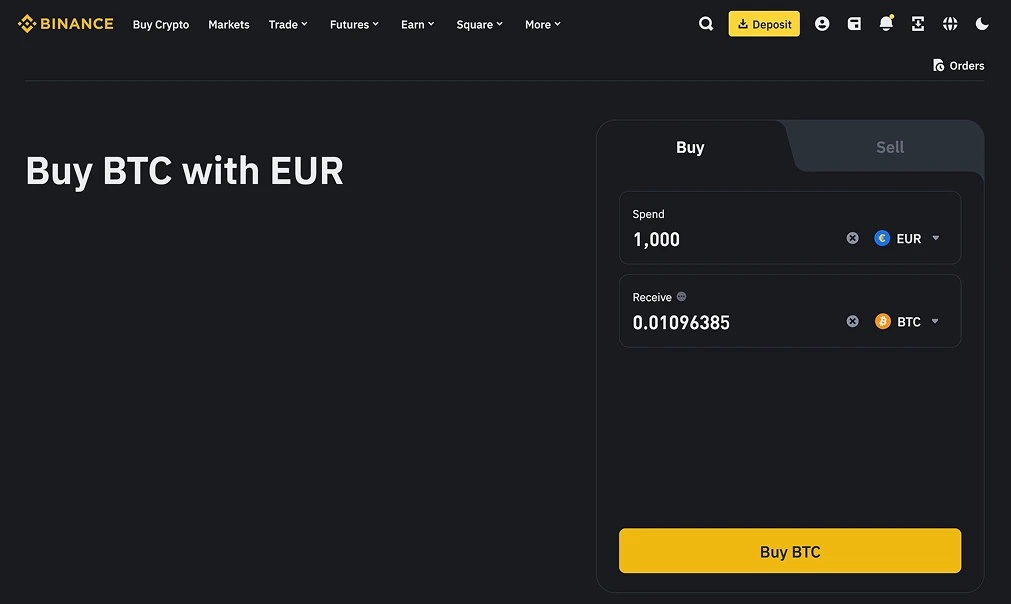Toggle dark mode with moon icon
The width and height of the screenshot is (1011, 604).
click(982, 24)
